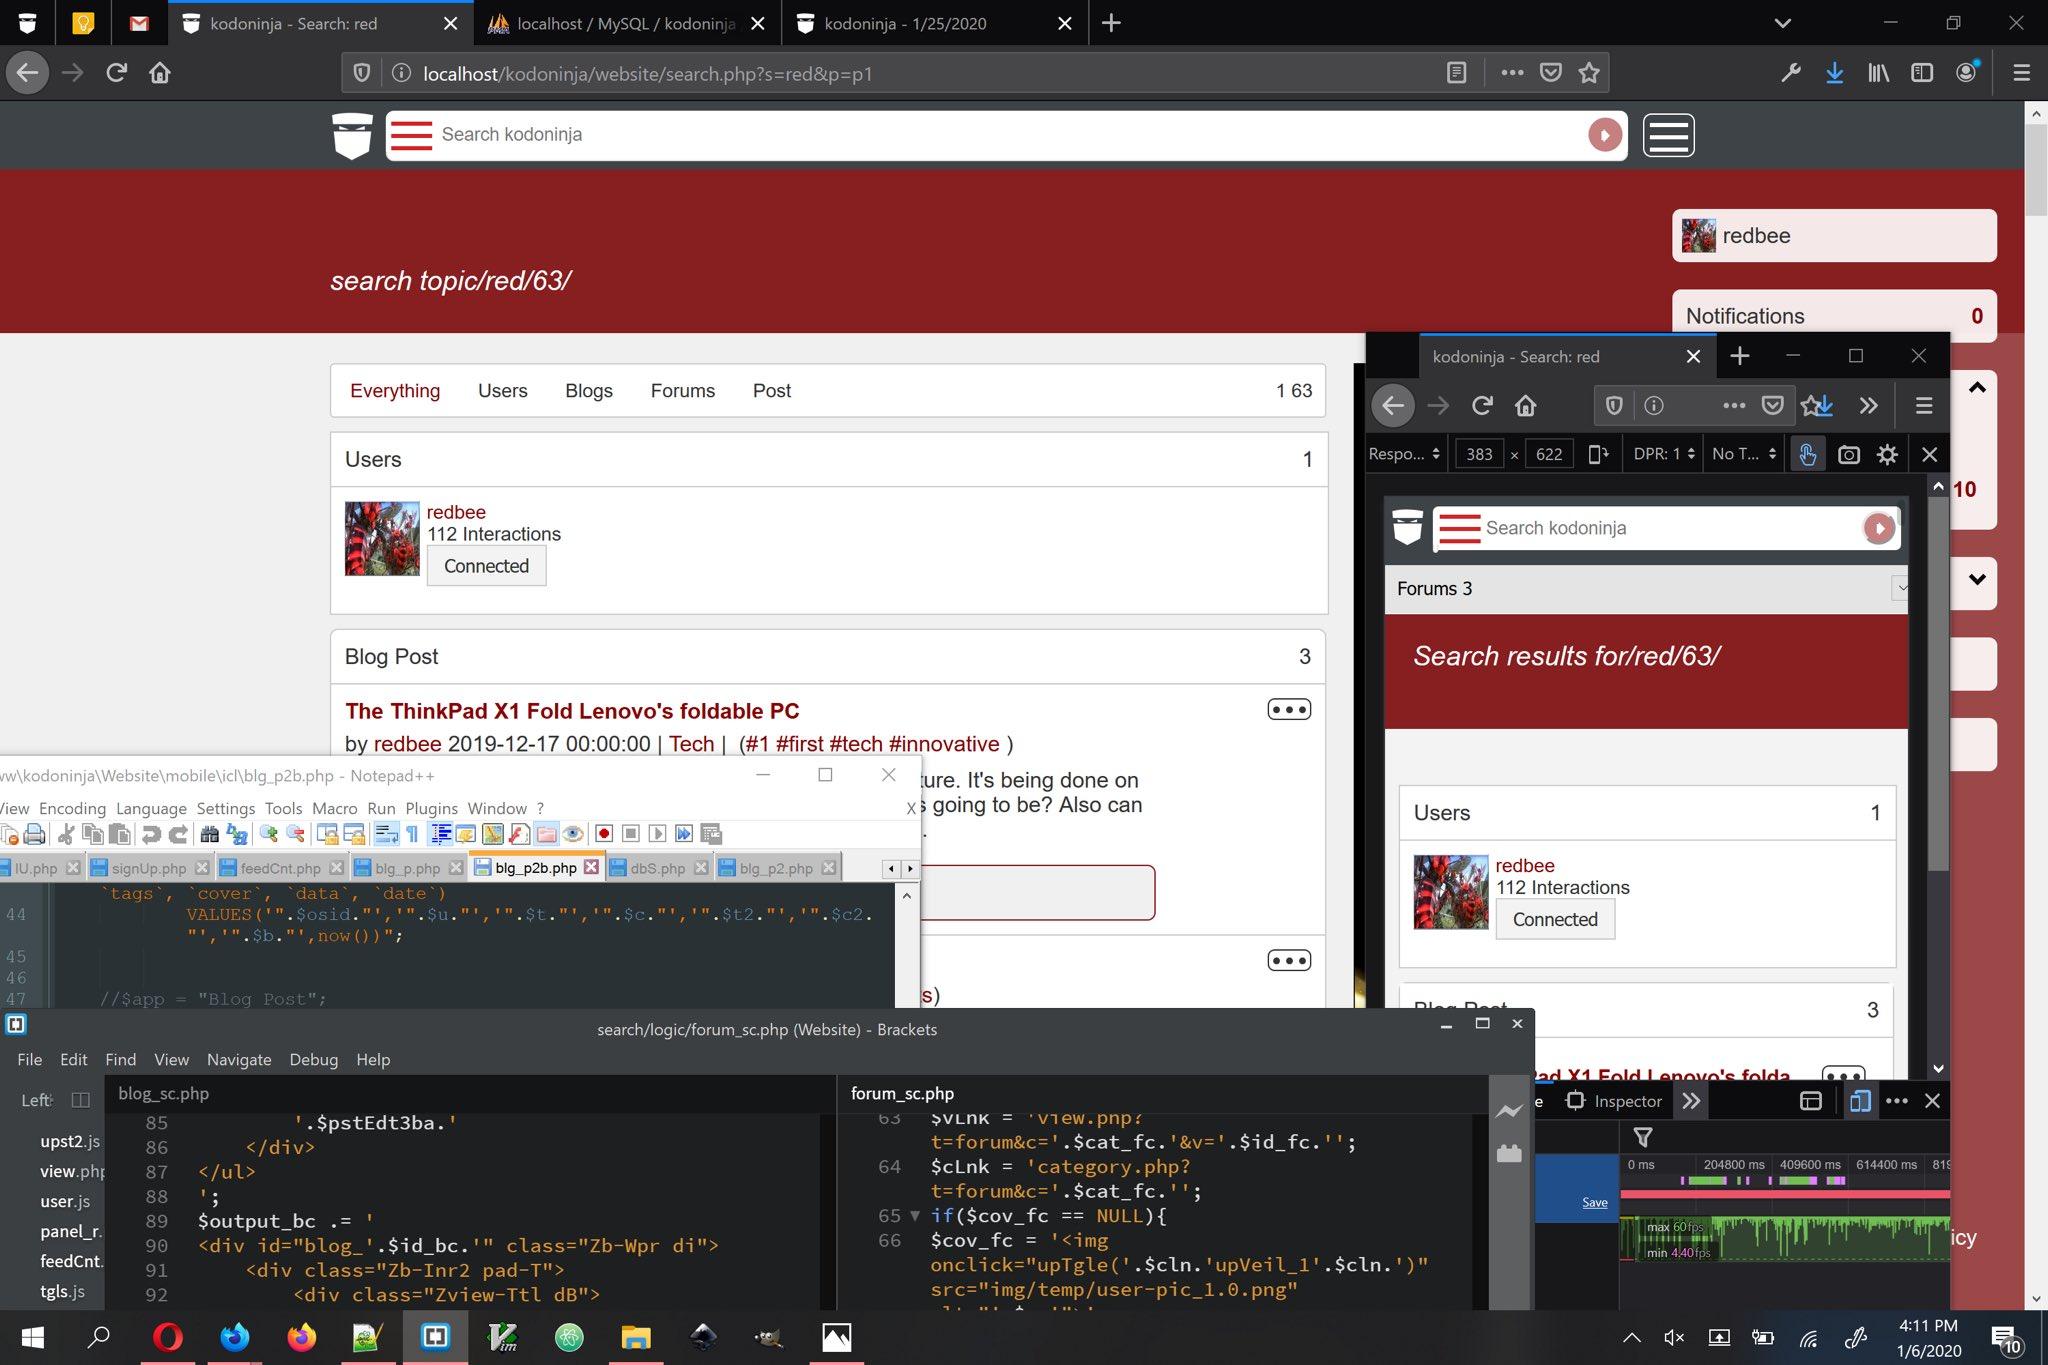
Task: Bookmark this page with the star icon
Action: 1589,73
